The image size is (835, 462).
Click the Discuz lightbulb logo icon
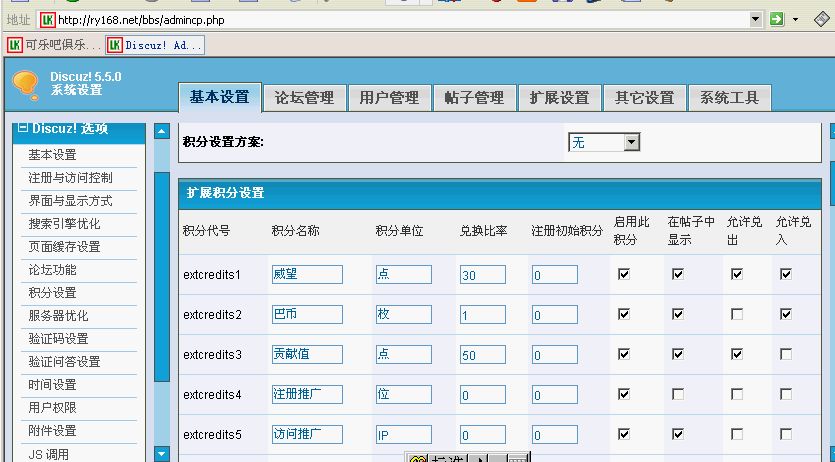pos(26,85)
